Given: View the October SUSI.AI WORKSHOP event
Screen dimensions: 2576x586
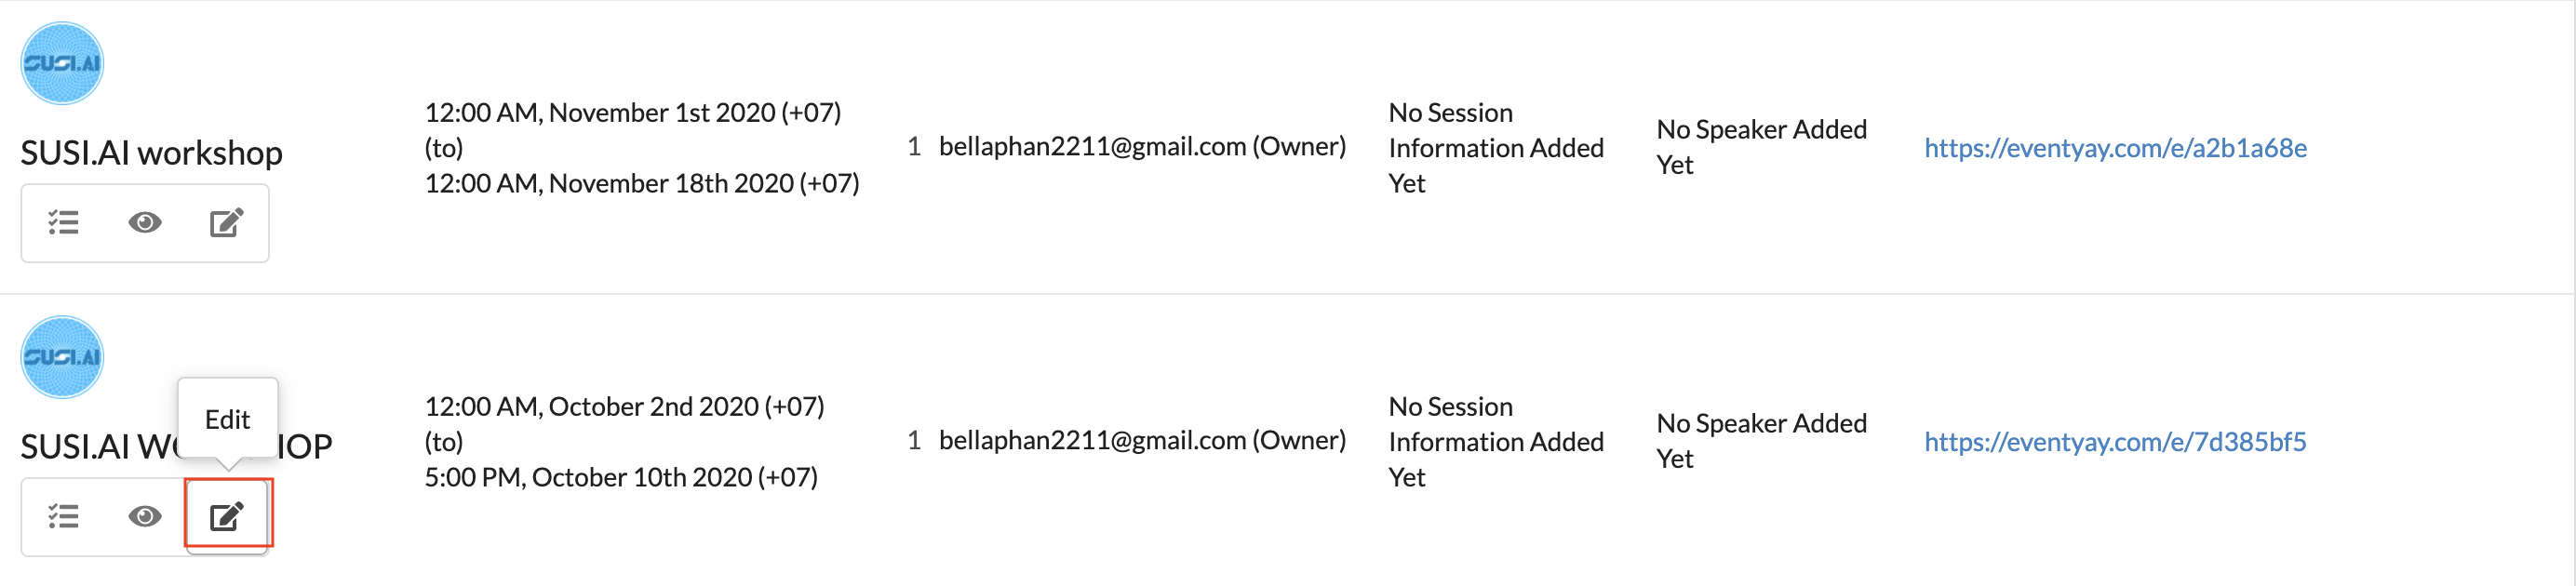Looking at the screenshot, I should tap(145, 516).
